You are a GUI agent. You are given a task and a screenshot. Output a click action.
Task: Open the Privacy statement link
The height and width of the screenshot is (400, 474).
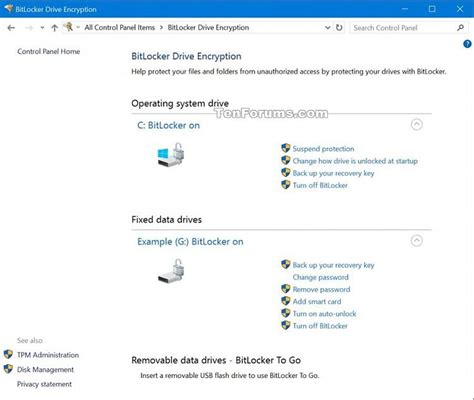[x=44, y=384]
